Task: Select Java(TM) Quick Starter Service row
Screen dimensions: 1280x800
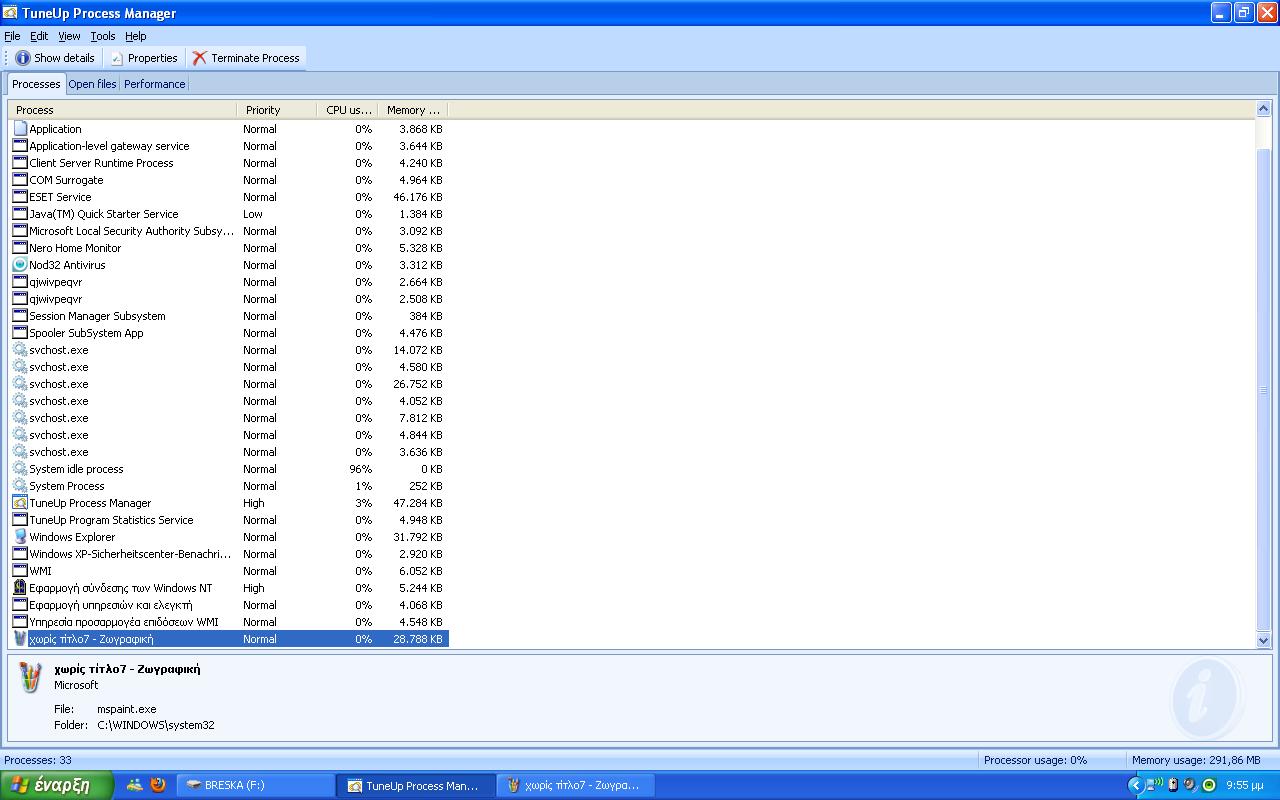Action: (x=229, y=214)
